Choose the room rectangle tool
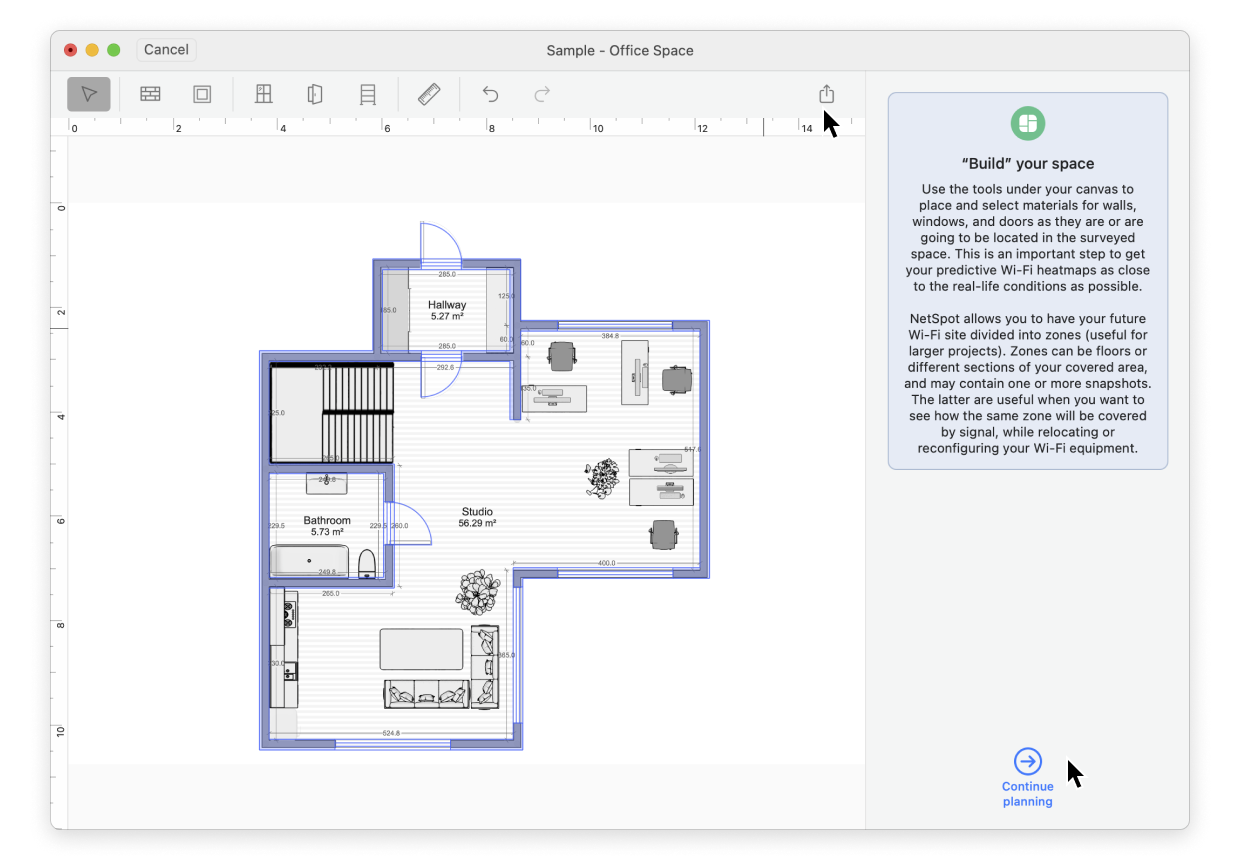1240x860 pixels. tap(202, 94)
